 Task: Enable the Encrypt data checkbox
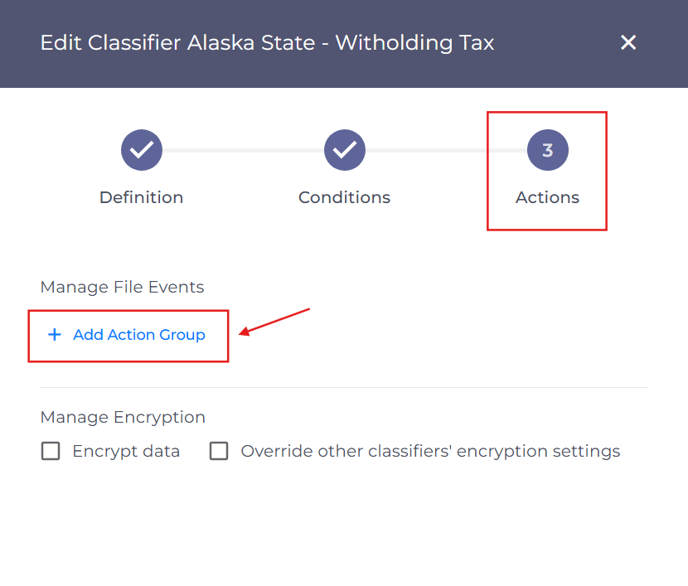point(50,451)
